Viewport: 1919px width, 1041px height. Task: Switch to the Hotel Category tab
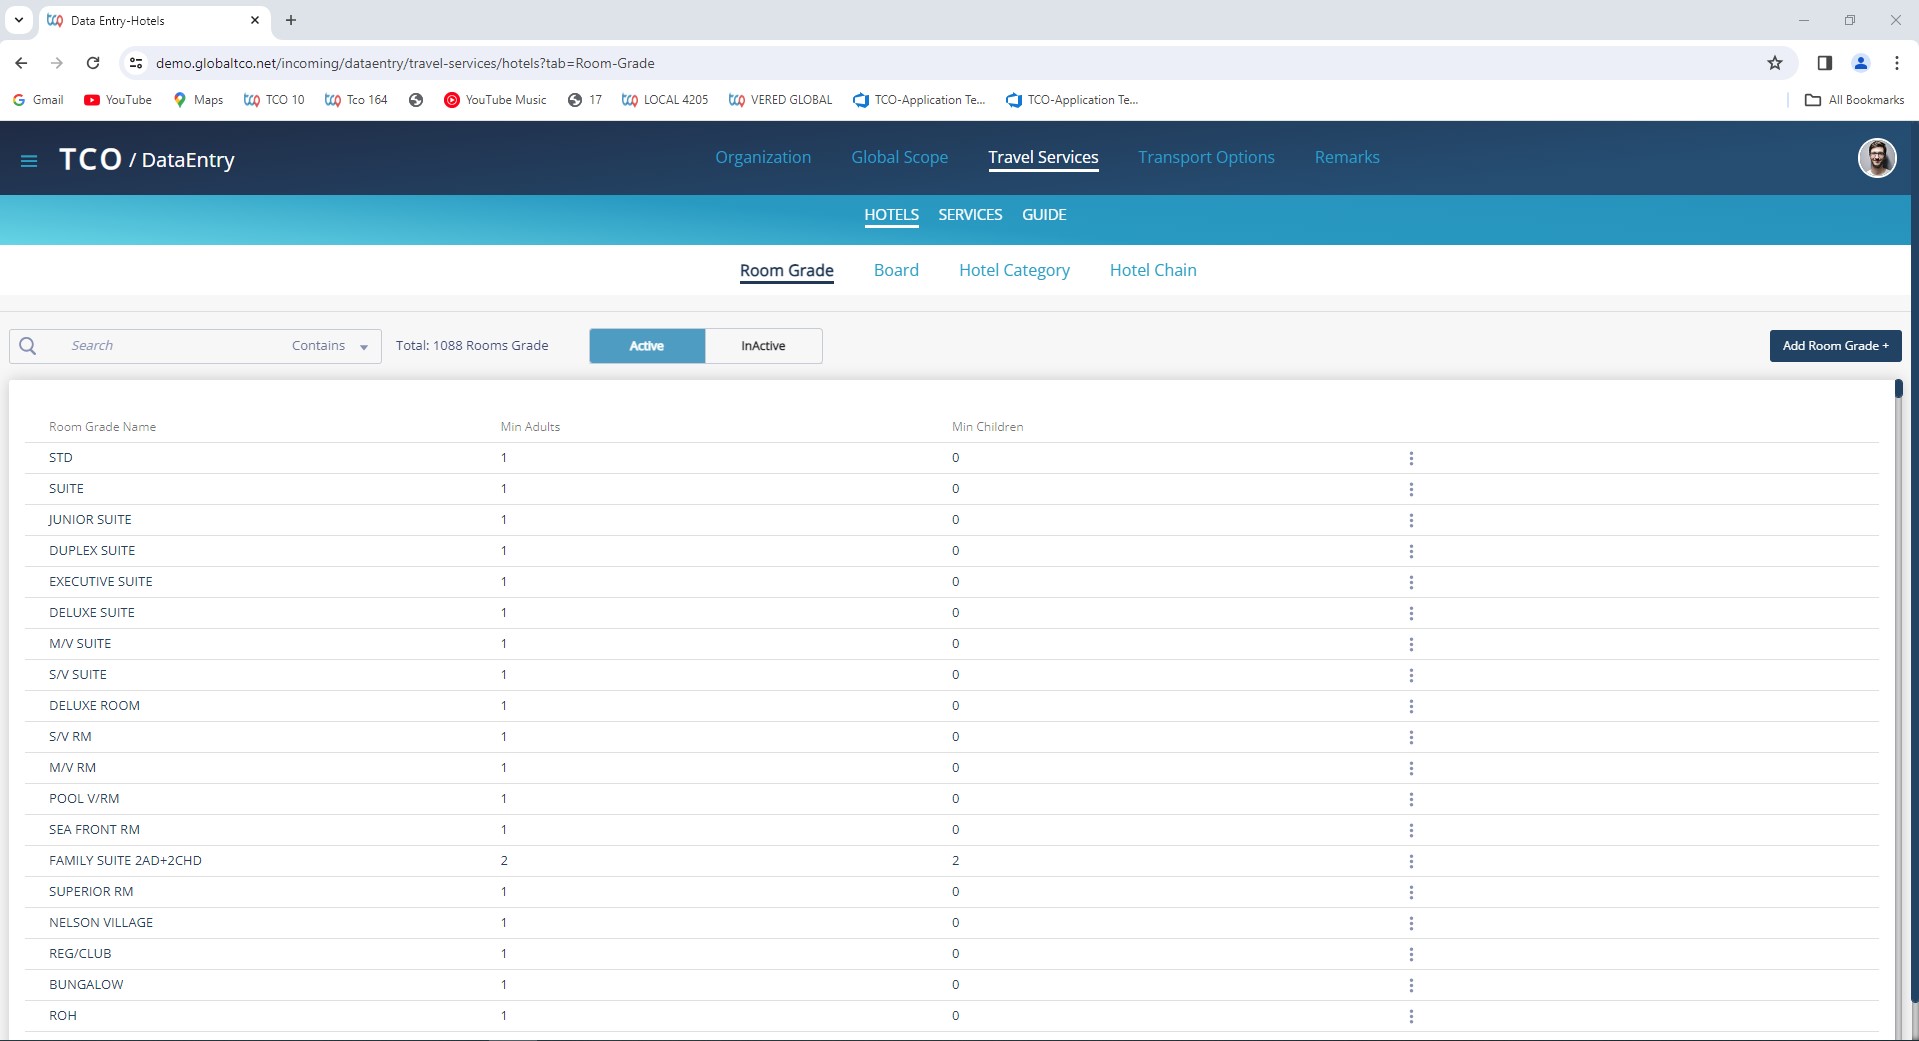1014,270
